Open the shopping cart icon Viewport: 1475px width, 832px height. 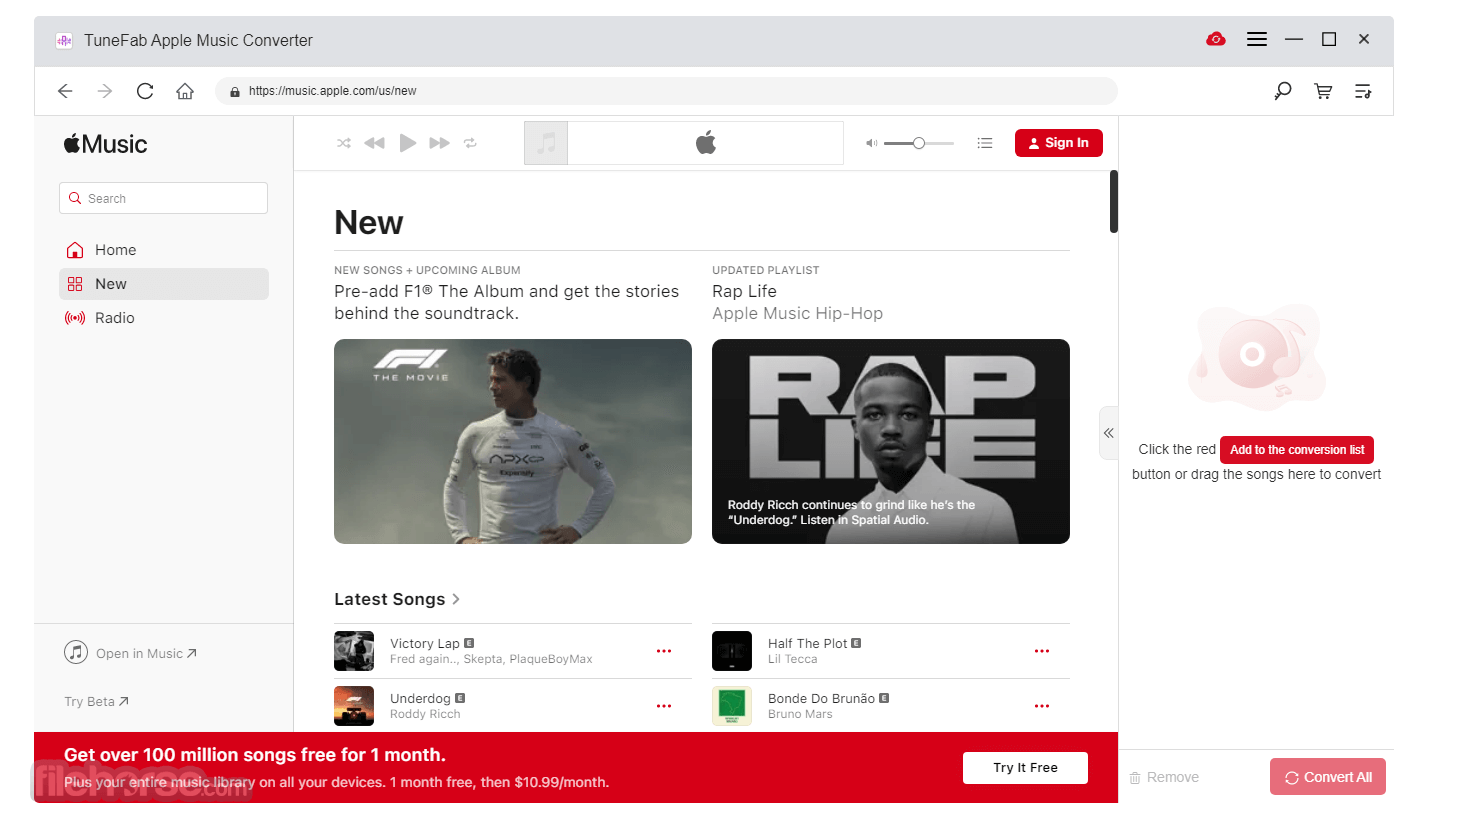(1323, 91)
